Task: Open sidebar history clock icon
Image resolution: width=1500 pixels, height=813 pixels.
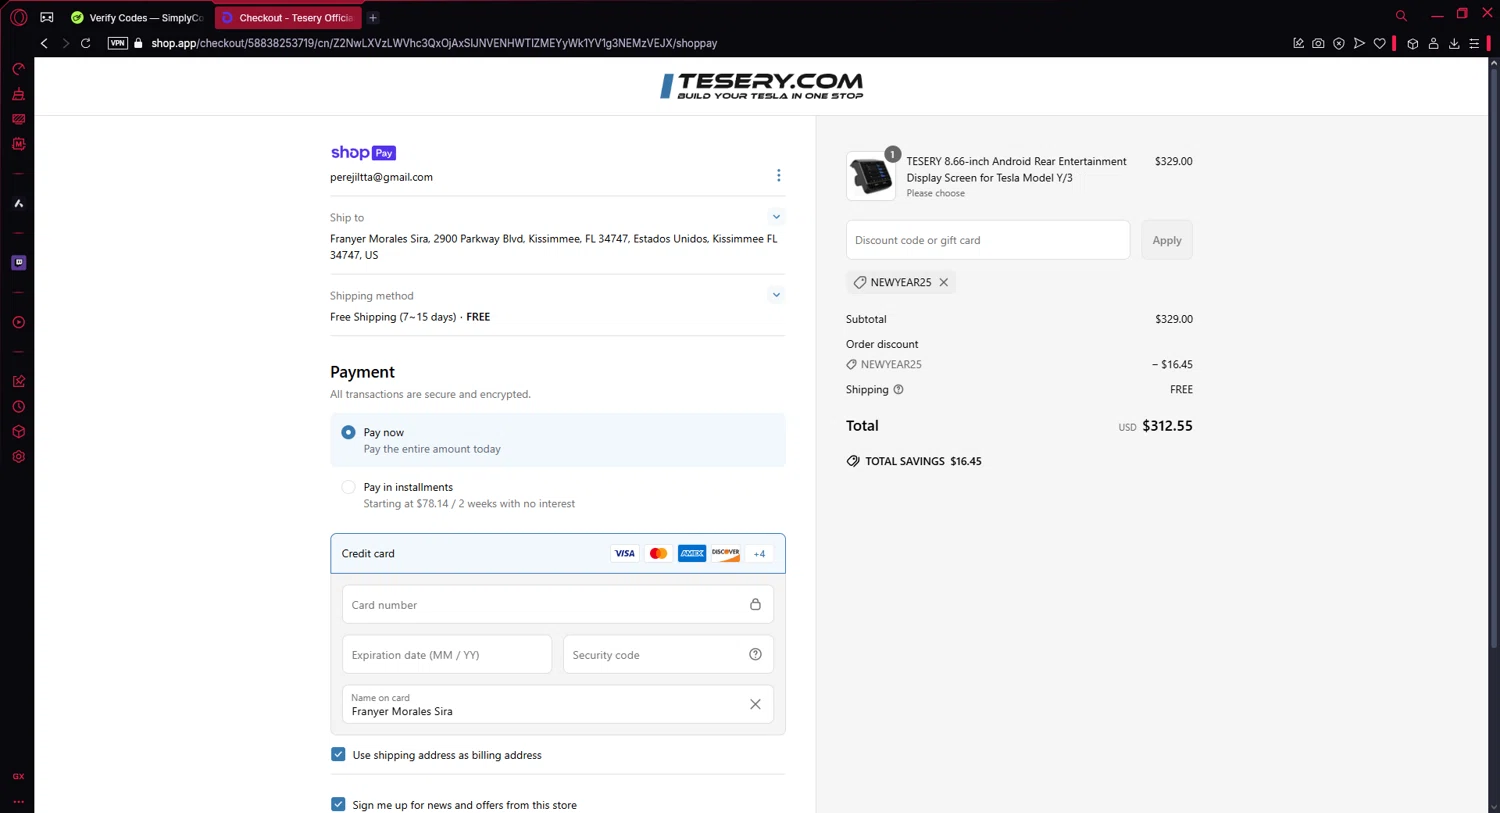Action: (x=18, y=407)
